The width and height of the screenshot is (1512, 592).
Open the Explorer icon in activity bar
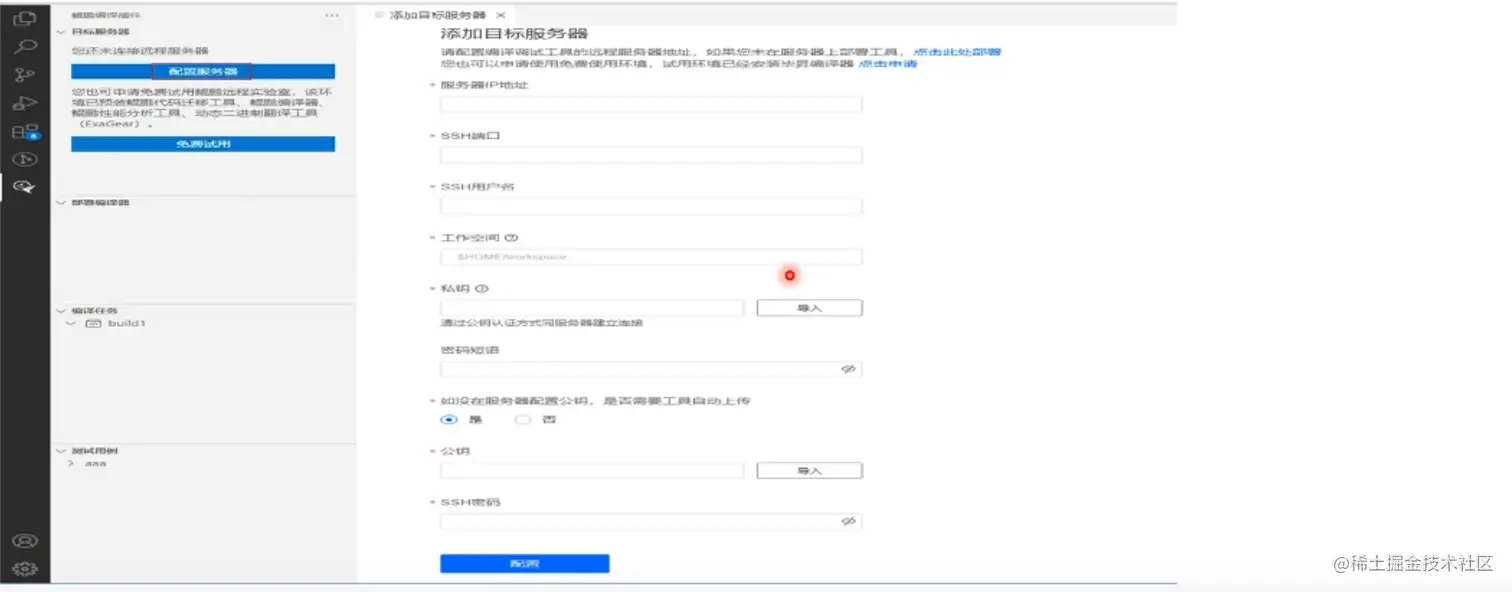click(x=24, y=18)
